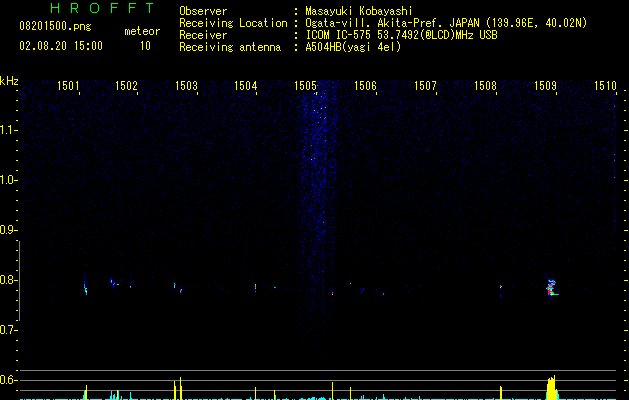This screenshot has height=400, width=629.
Task: Click the 0.6 kHz frequency label
Action: [x=8, y=380]
